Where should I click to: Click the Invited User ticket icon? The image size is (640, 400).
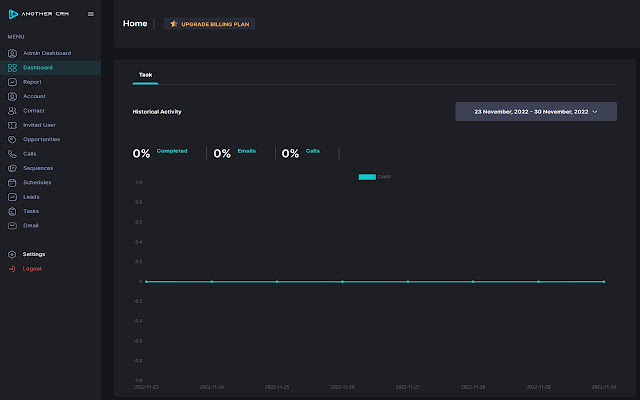[12, 125]
